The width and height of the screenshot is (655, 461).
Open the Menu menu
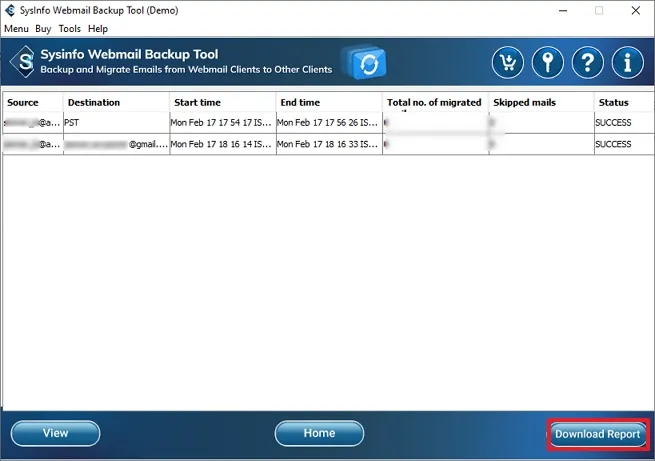[x=16, y=29]
